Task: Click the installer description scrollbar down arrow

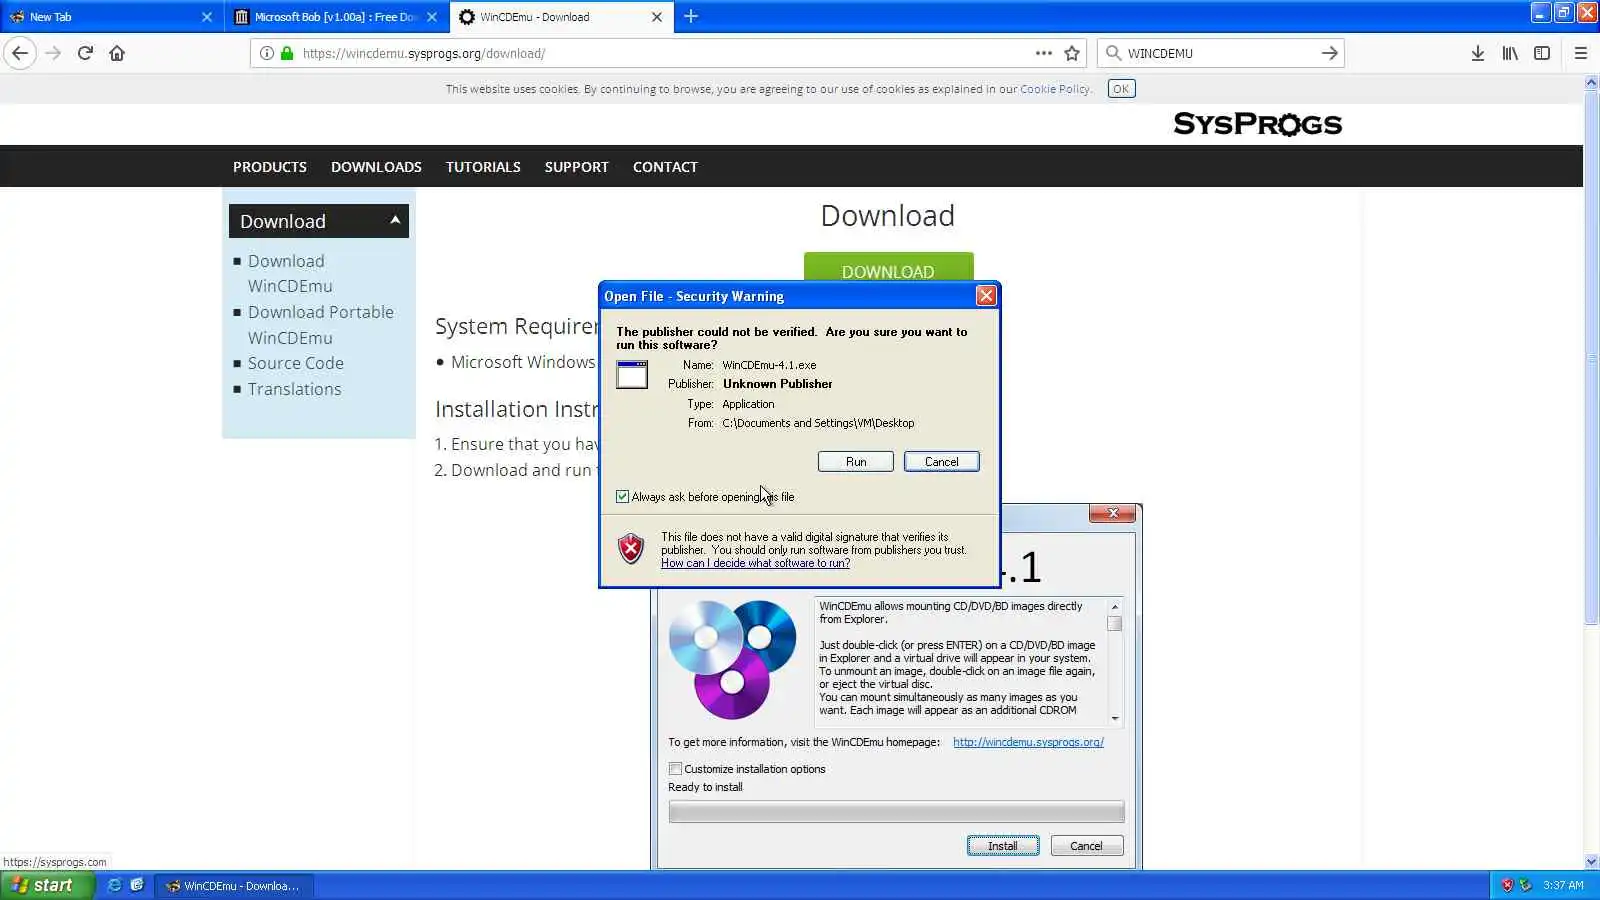Action: tap(1115, 719)
